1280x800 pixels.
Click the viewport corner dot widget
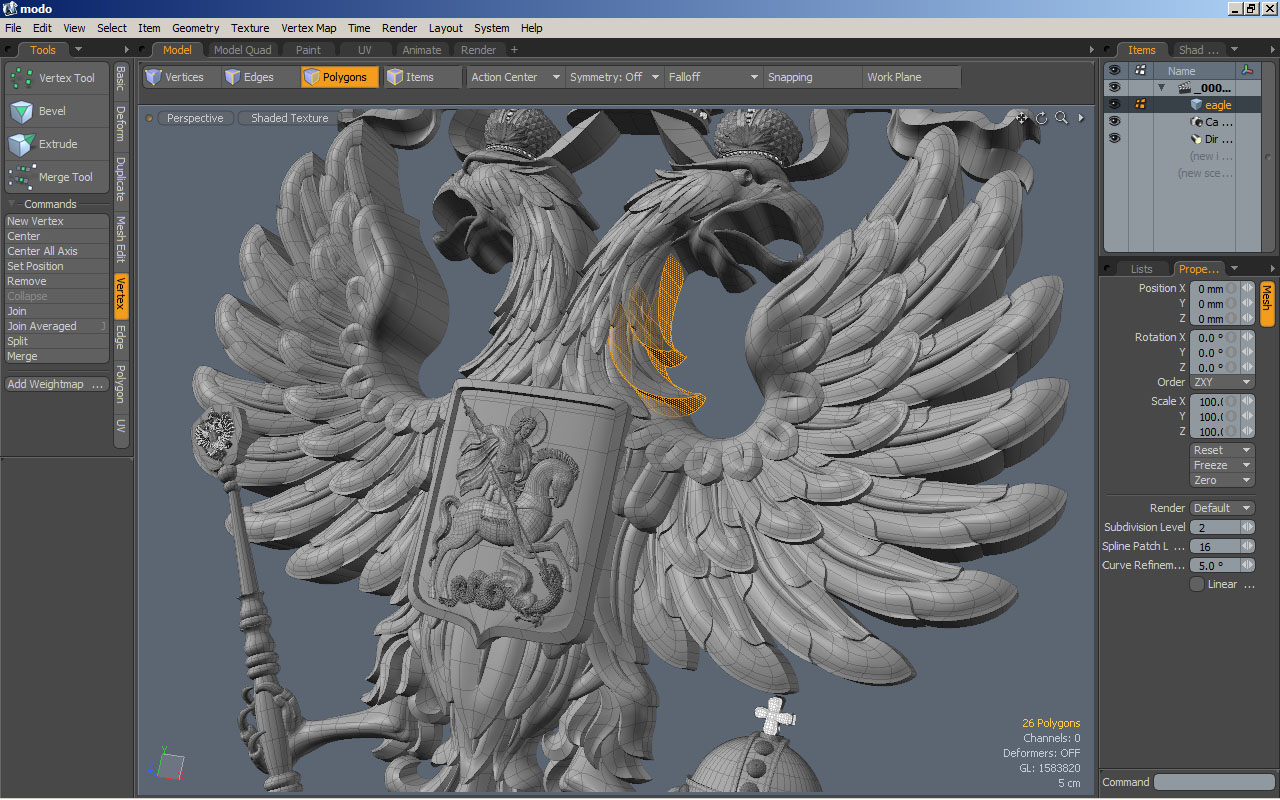pos(150,118)
